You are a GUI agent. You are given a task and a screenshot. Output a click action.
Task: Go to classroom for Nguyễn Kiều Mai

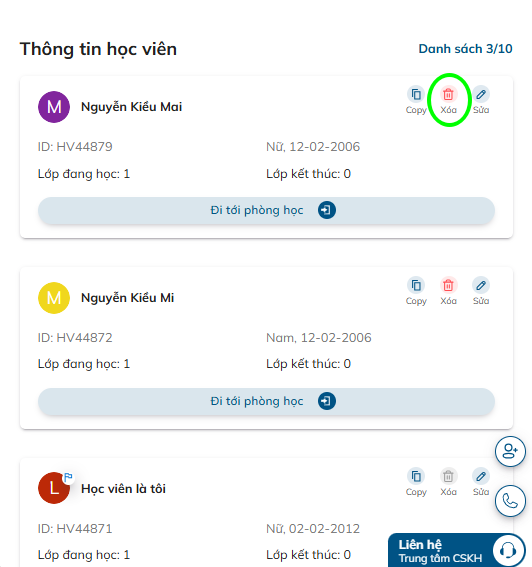[266, 210]
